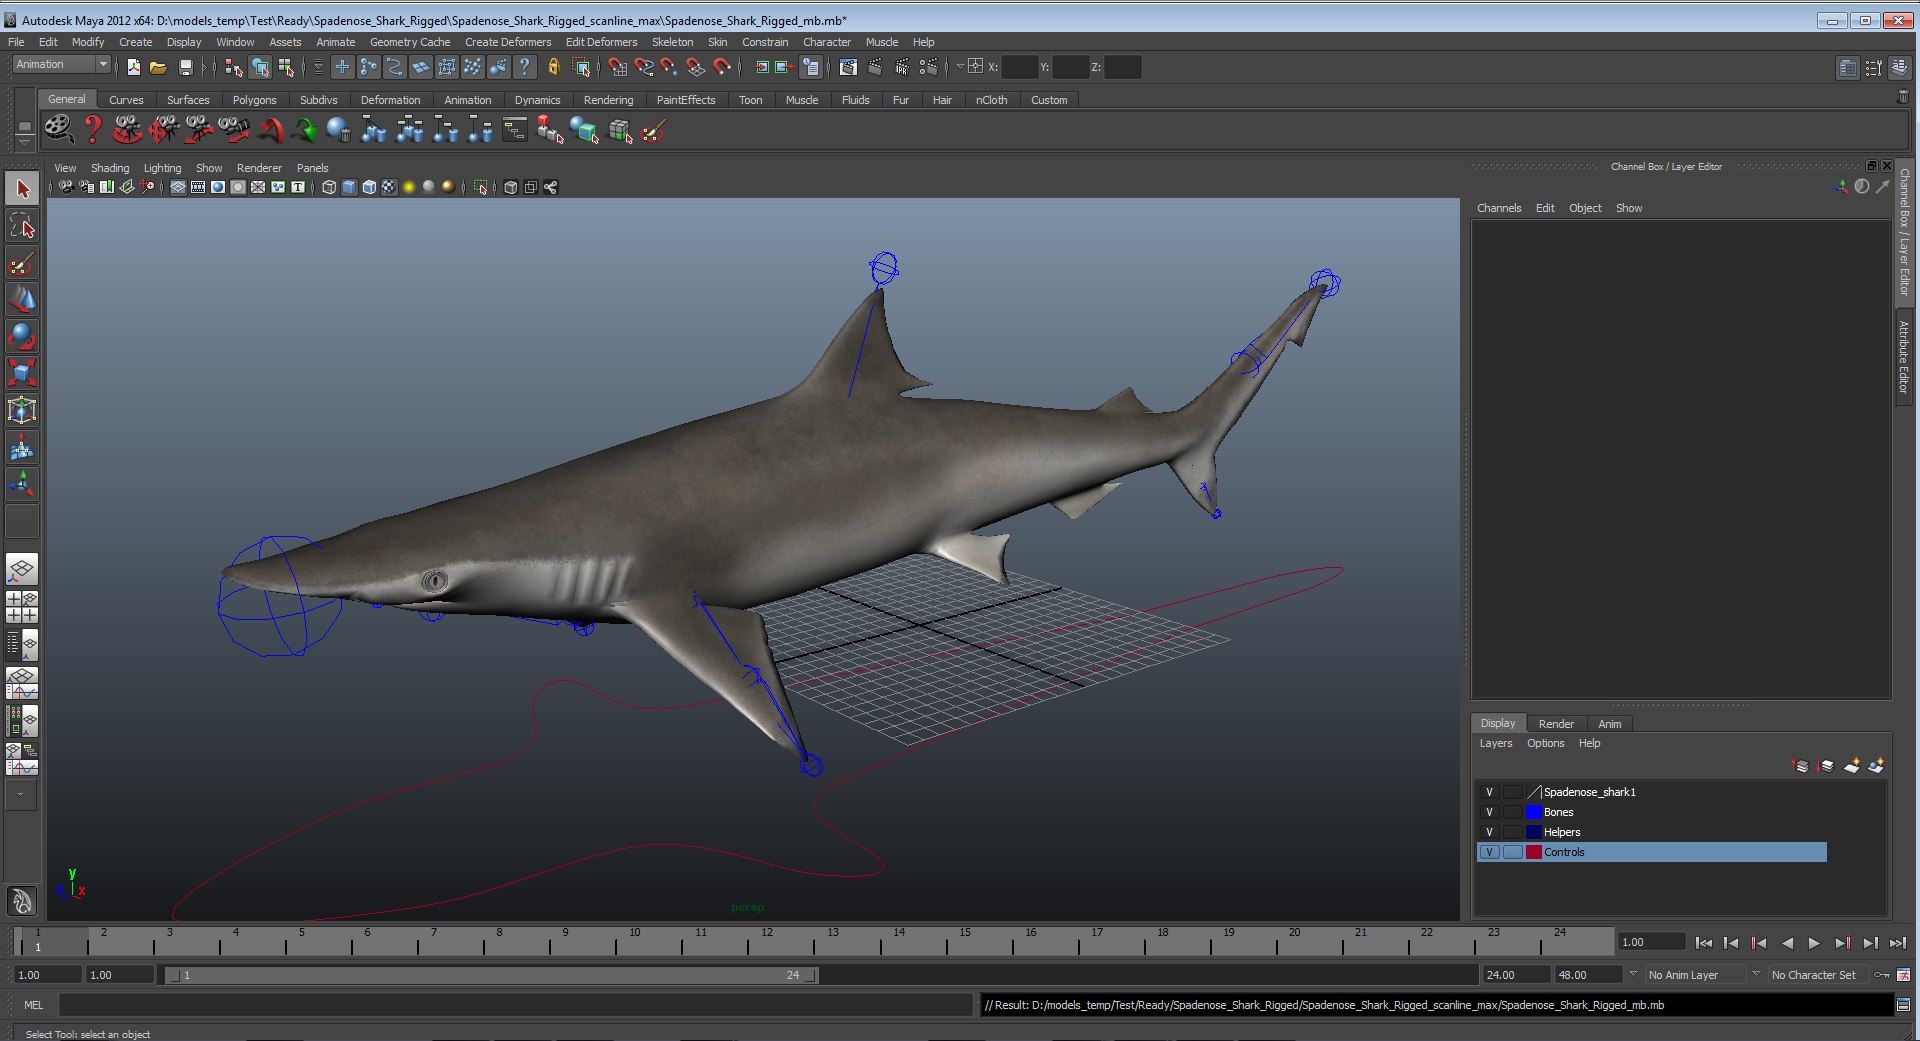The height and width of the screenshot is (1041, 1920).
Task: Toggle visibility of Bones layer
Action: coord(1489,812)
